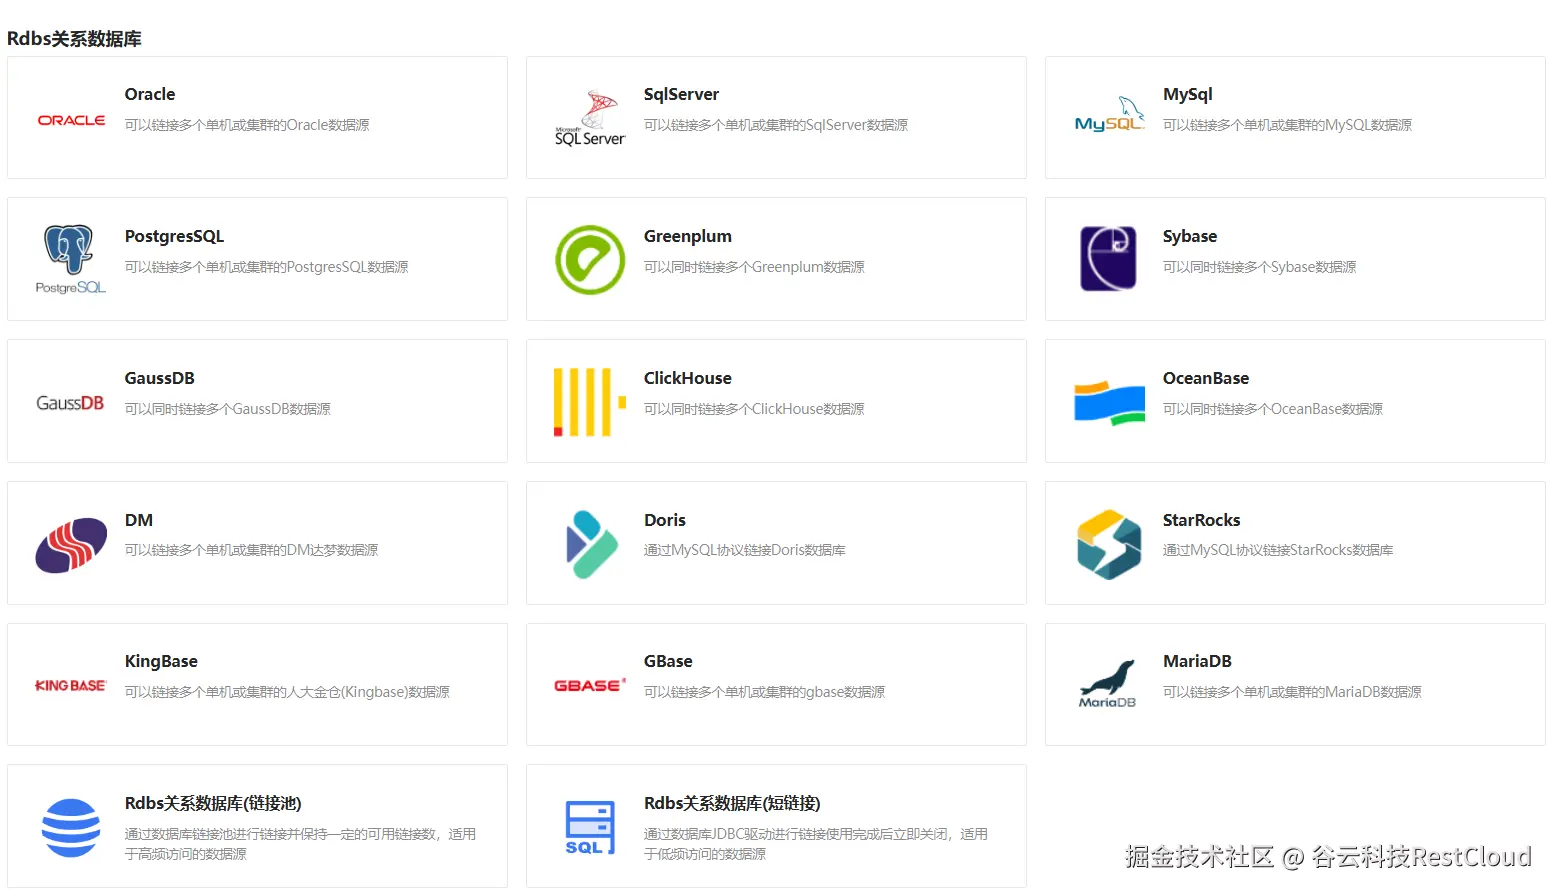Click description 可以链接多个单机或集群的MySQL数据源
This screenshot has width=1557, height=895.
[1287, 125]
